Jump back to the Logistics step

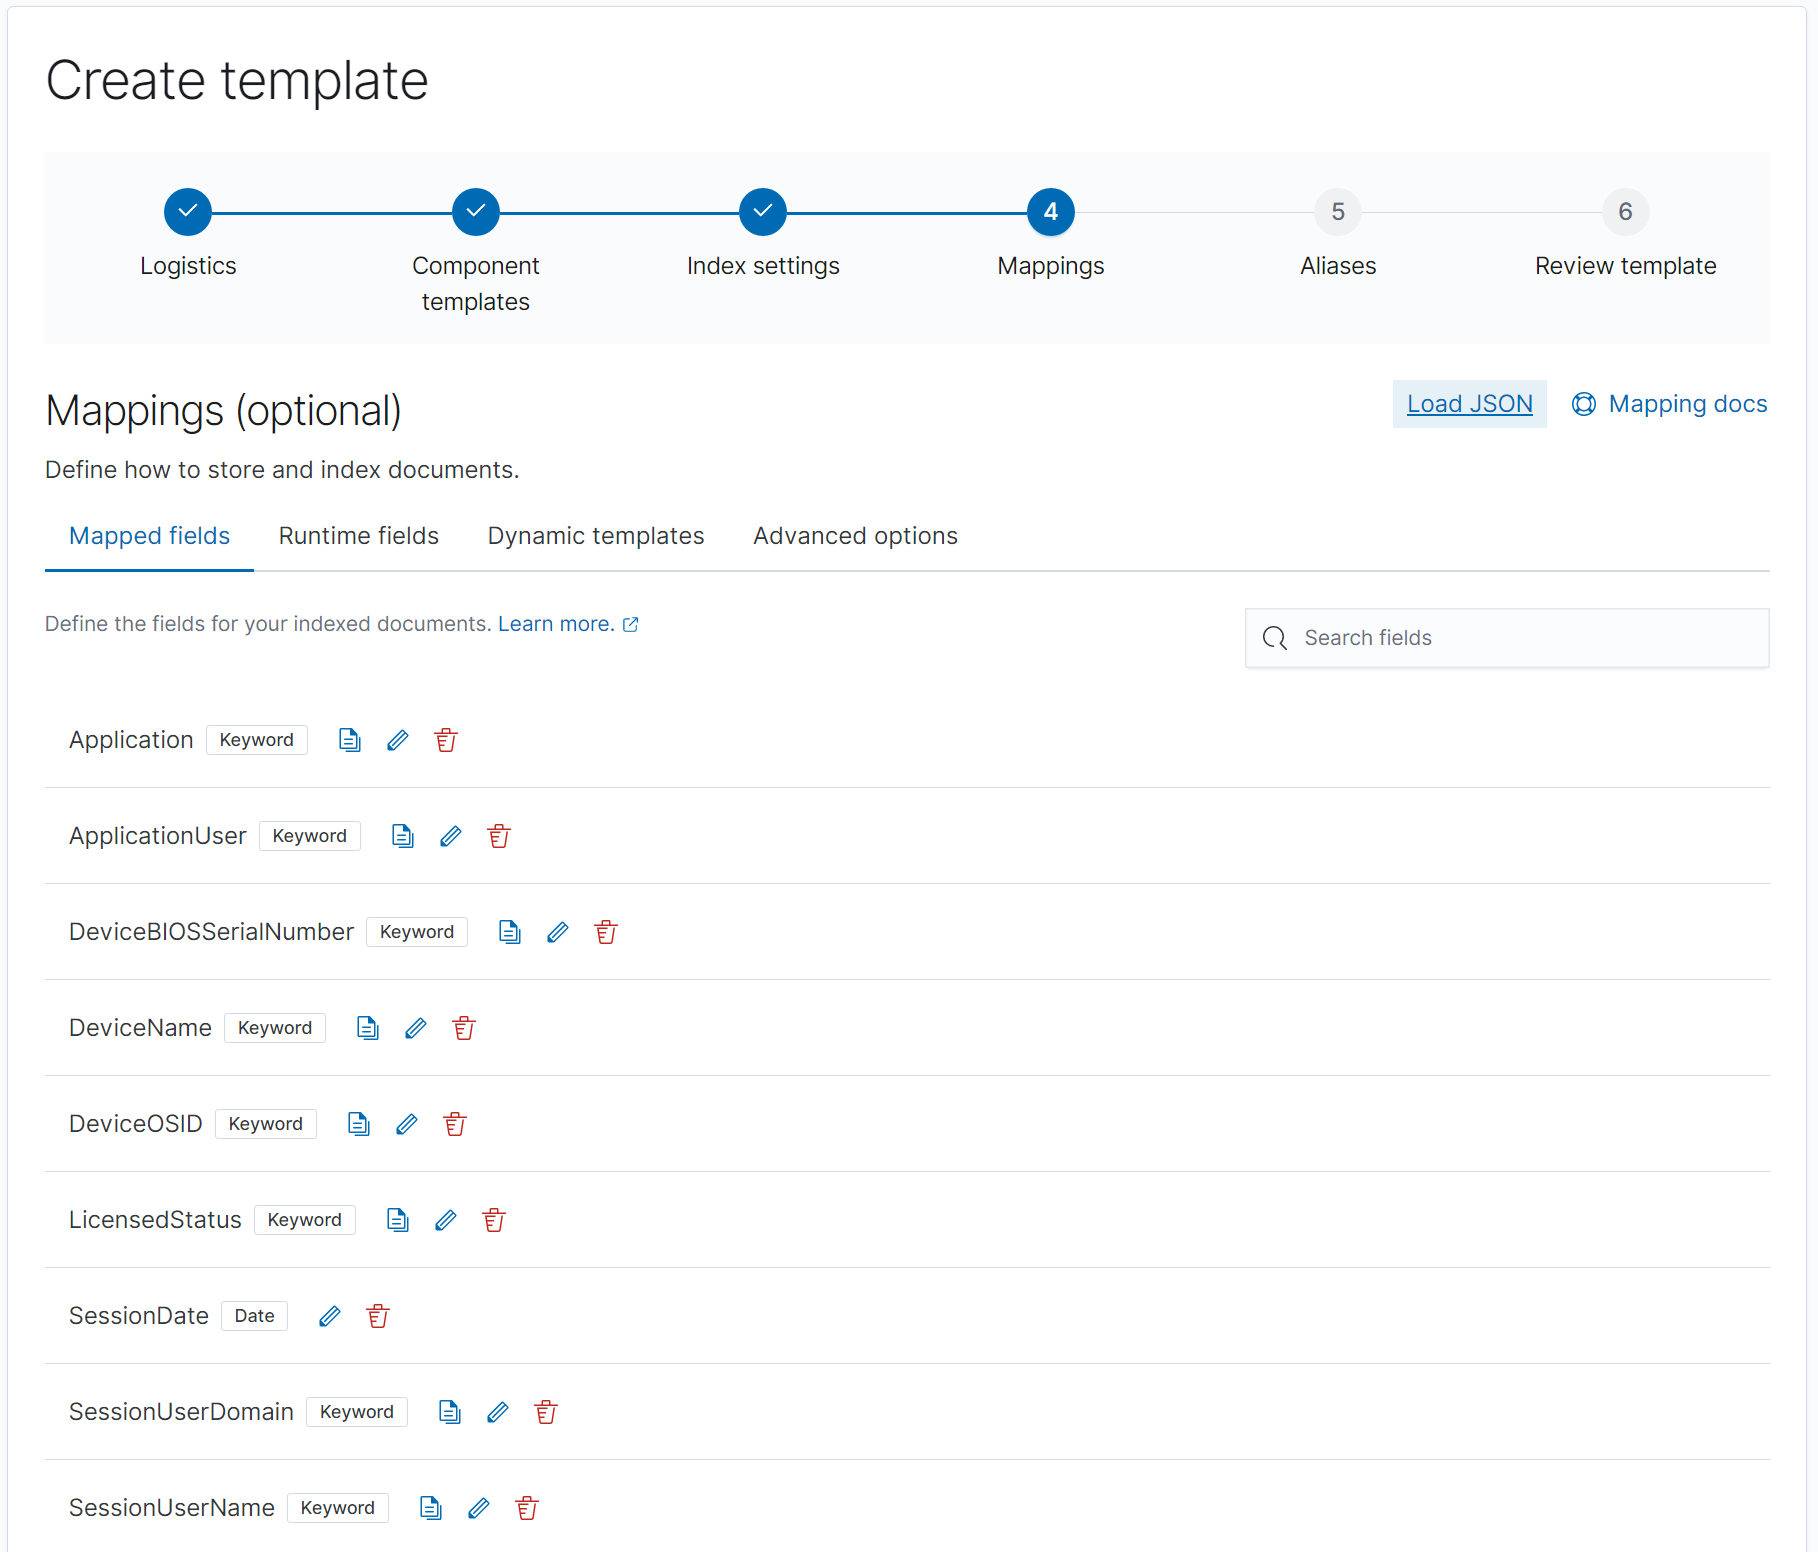coord(188,212)
